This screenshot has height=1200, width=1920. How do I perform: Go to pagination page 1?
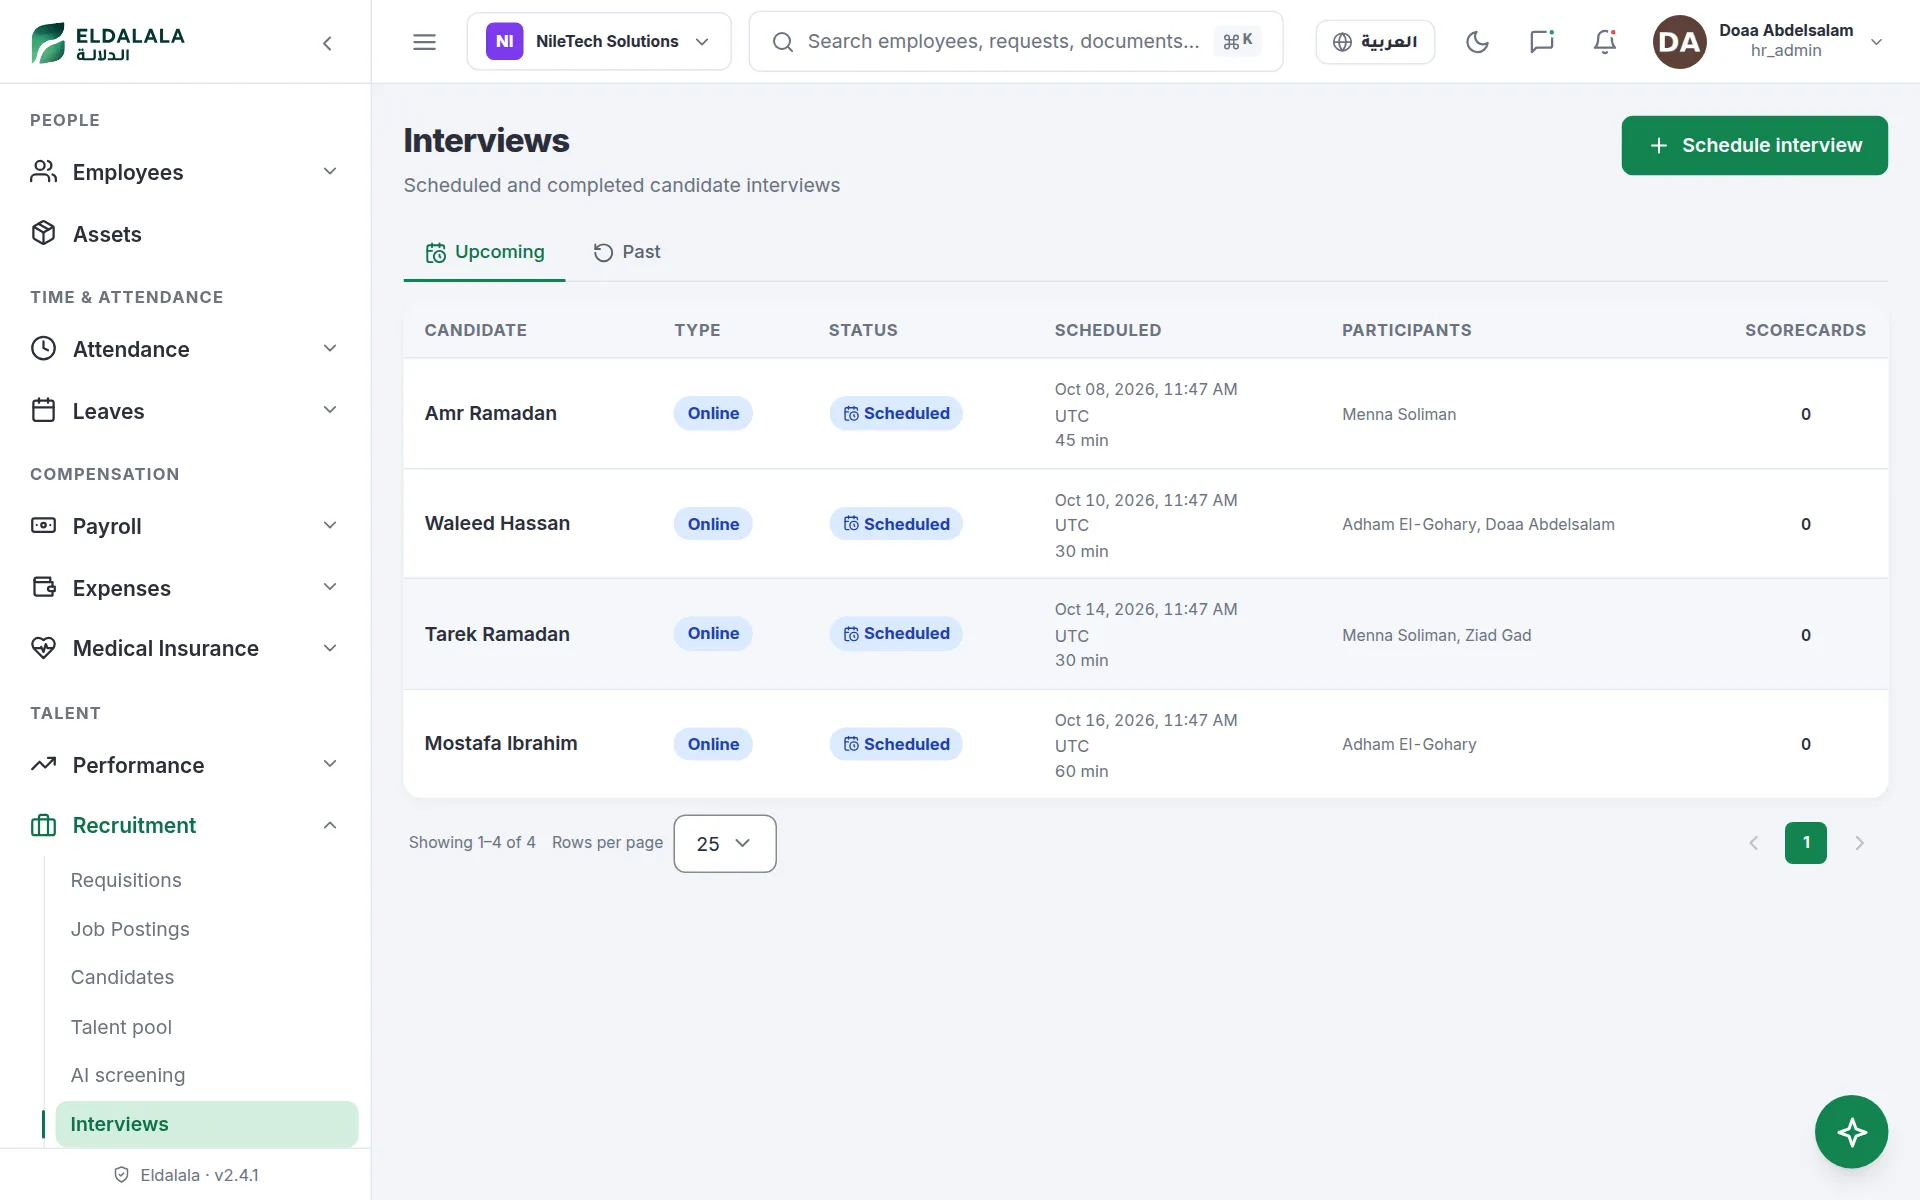[1805, 843]
